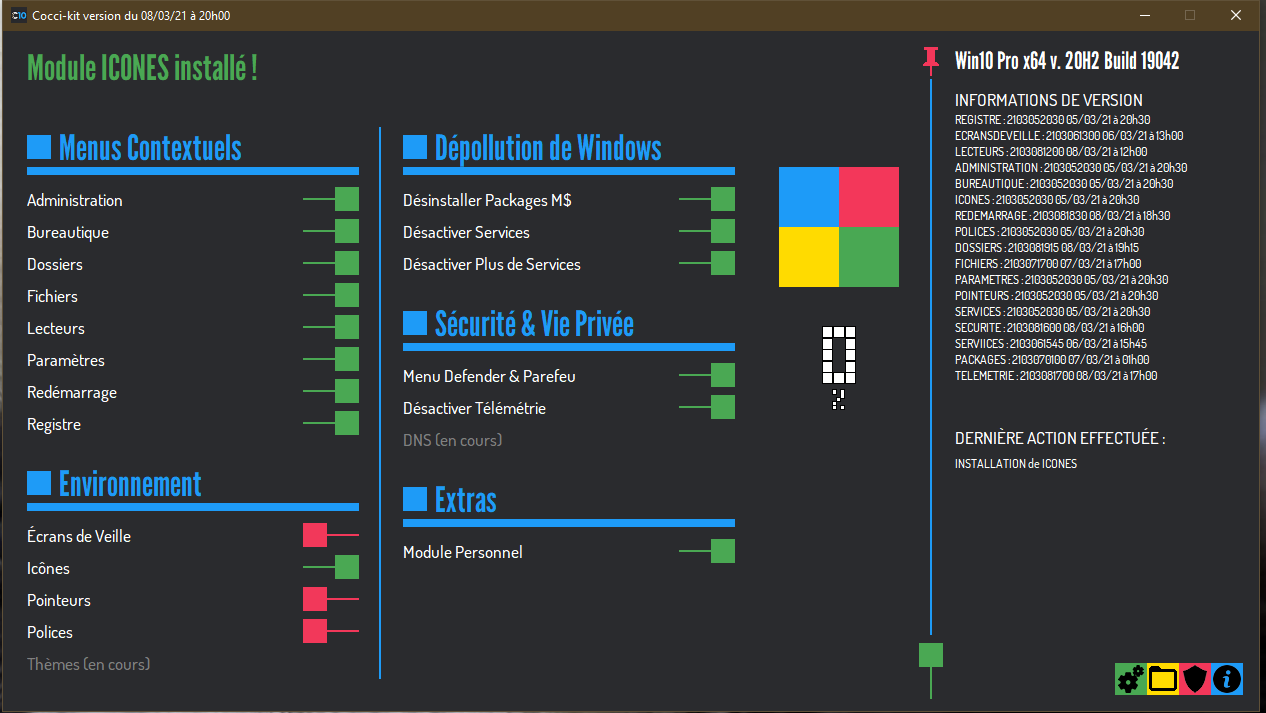Toggle Désinstaller Packages M$ switch

point(707,199)
